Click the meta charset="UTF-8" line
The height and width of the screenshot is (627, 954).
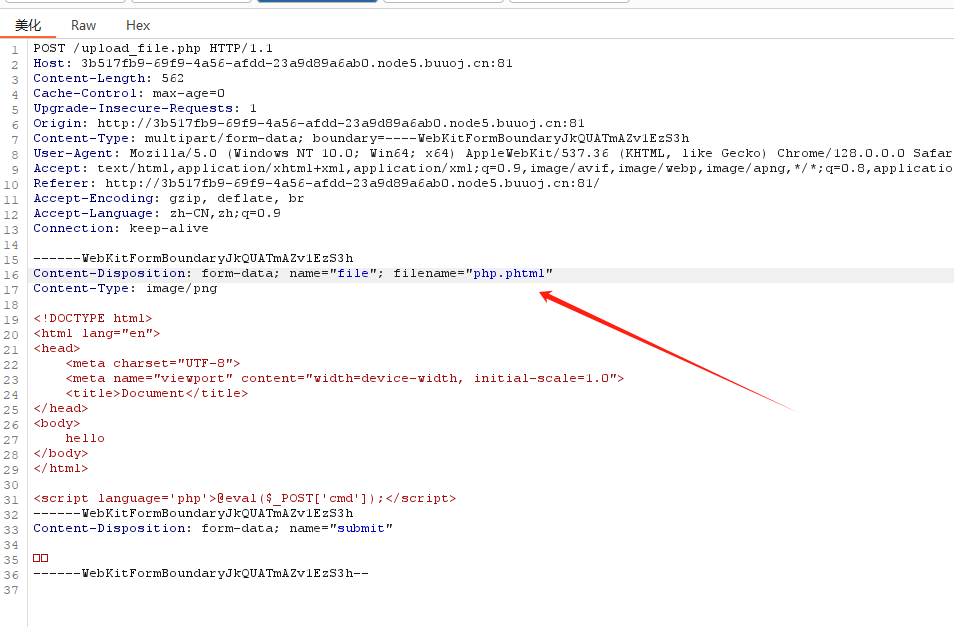153,363
